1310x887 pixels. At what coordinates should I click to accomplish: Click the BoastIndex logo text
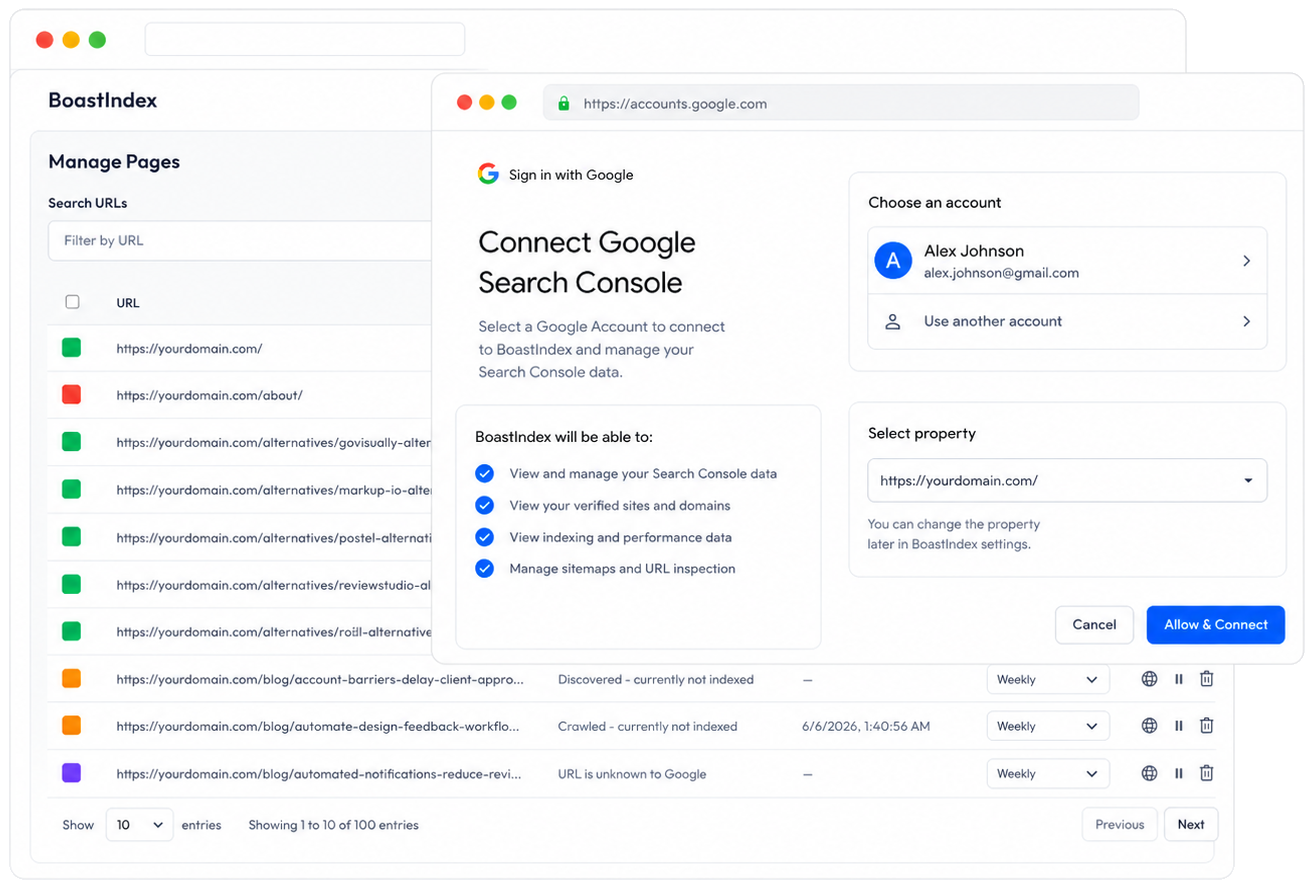tap(102, 100)
